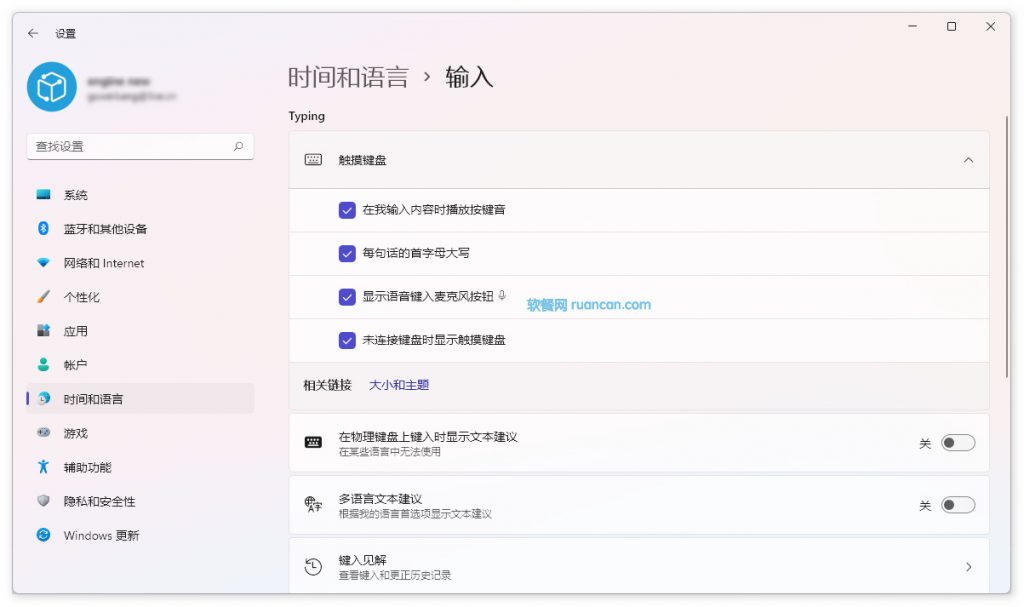Image resolution: width=1024 pixels, height=607 pixels.
Task: Click the 查找设置 search field
Action: pos(130,146)
